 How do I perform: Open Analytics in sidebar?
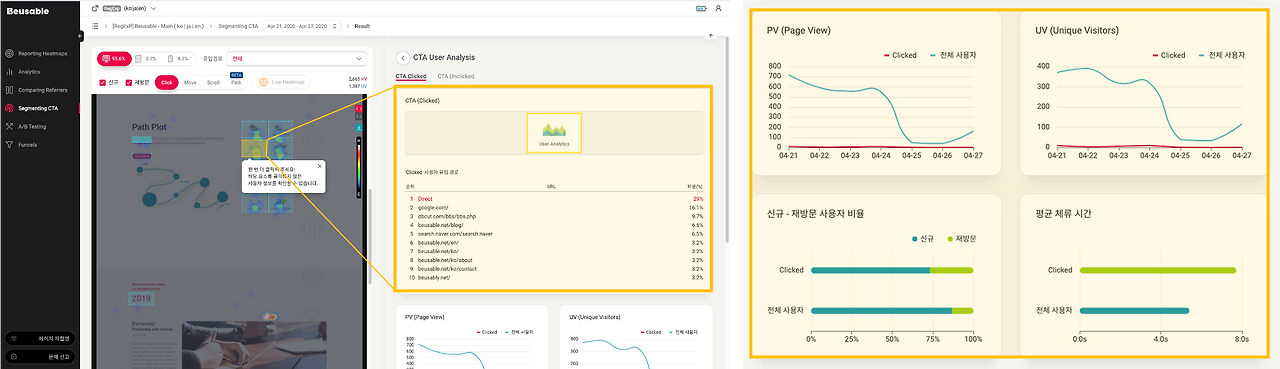[x=29, y=72]
